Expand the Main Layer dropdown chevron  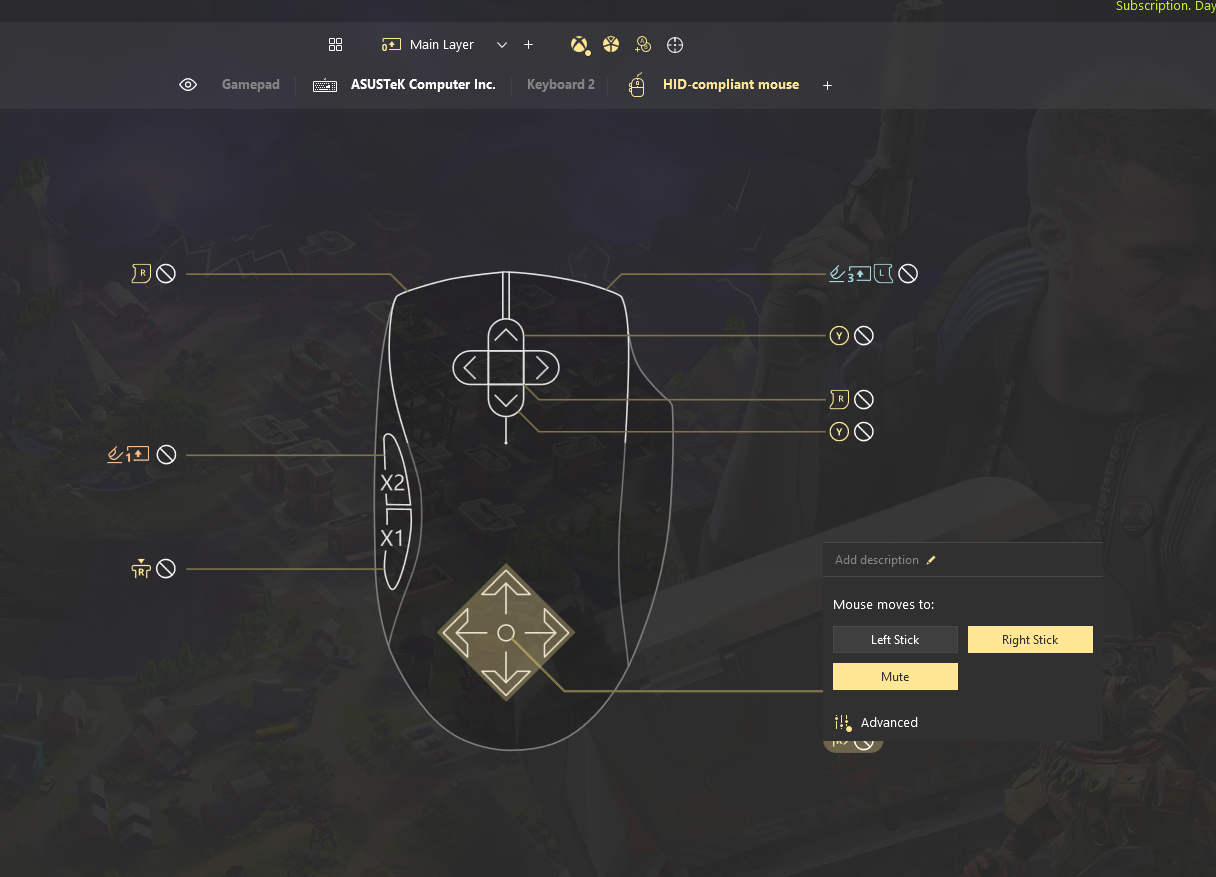coord(502,45)
